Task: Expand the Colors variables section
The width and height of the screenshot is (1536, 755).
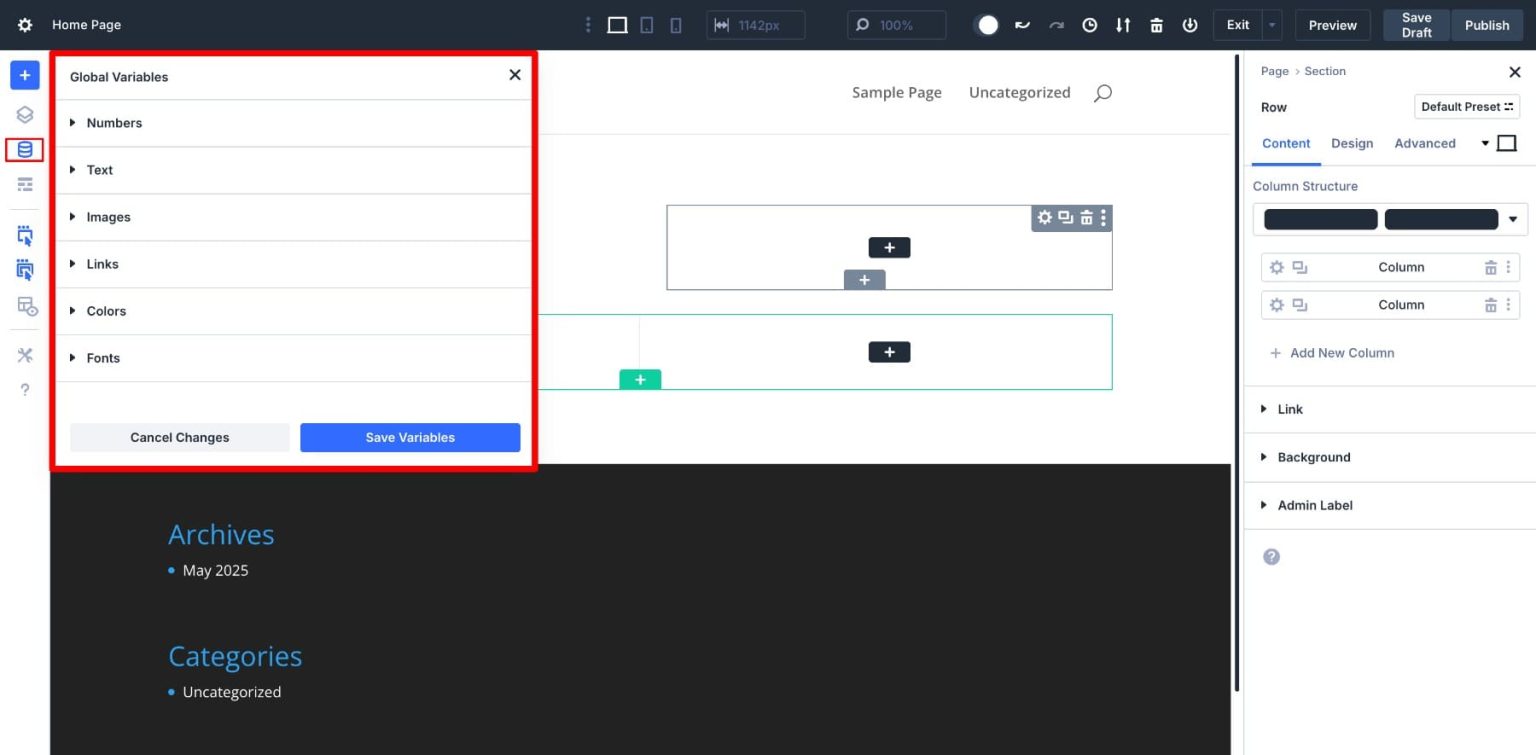Action: tap(106, 311)
